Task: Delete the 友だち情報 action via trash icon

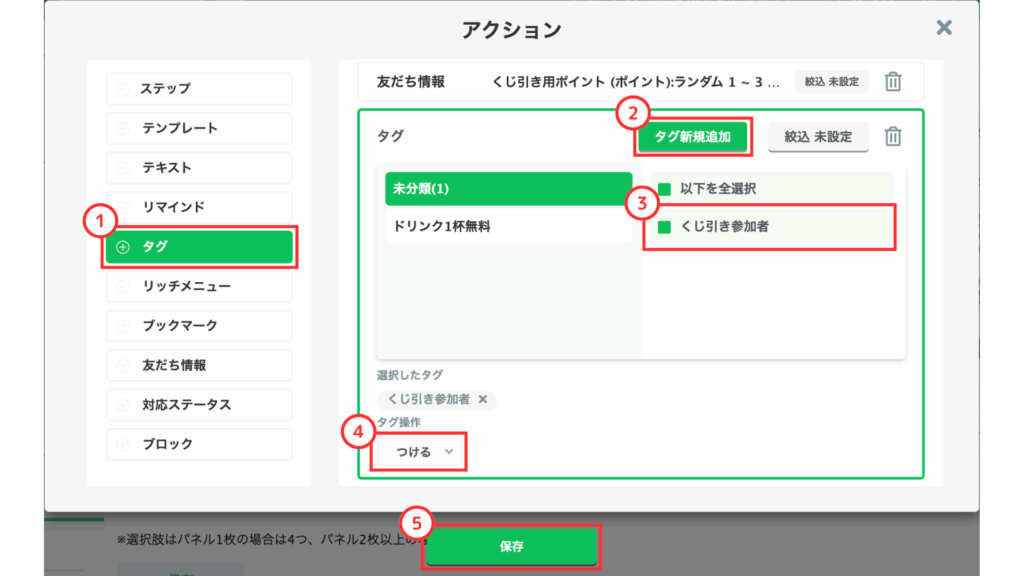Action: pos(894,82)
